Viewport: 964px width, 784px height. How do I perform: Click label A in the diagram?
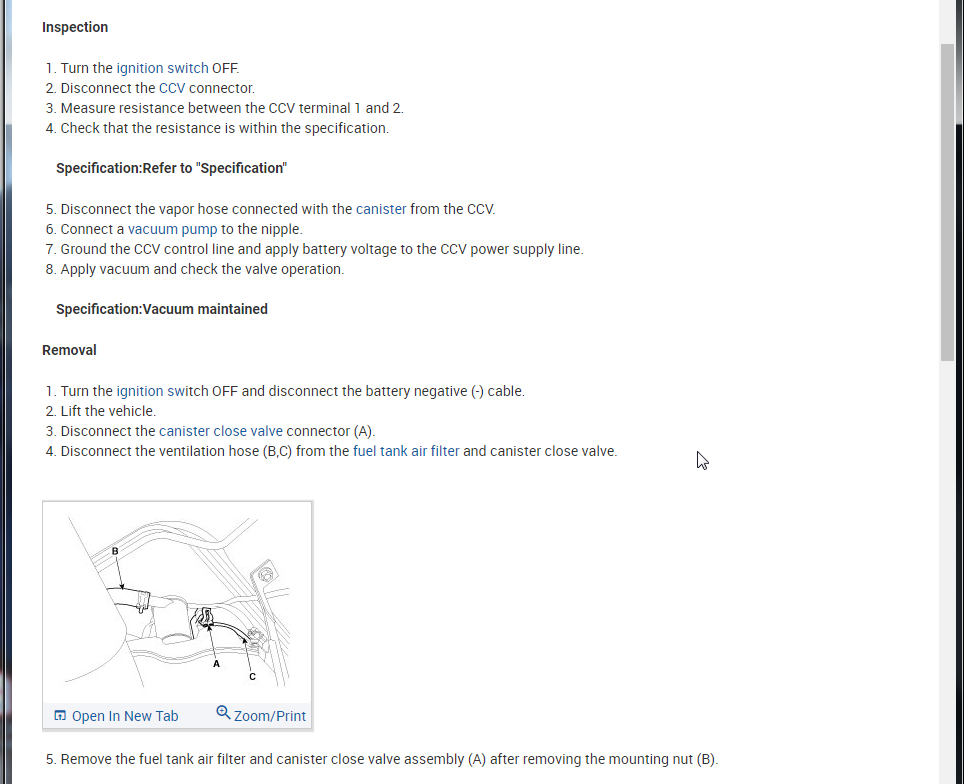coord(216,663)
